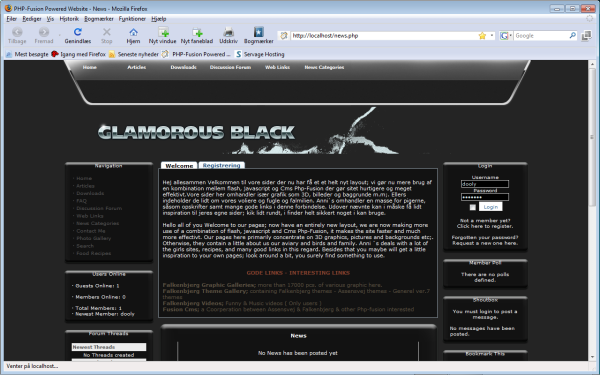
Task: Toggle the remember me checkbox beside Login
Action: [473, 207]
